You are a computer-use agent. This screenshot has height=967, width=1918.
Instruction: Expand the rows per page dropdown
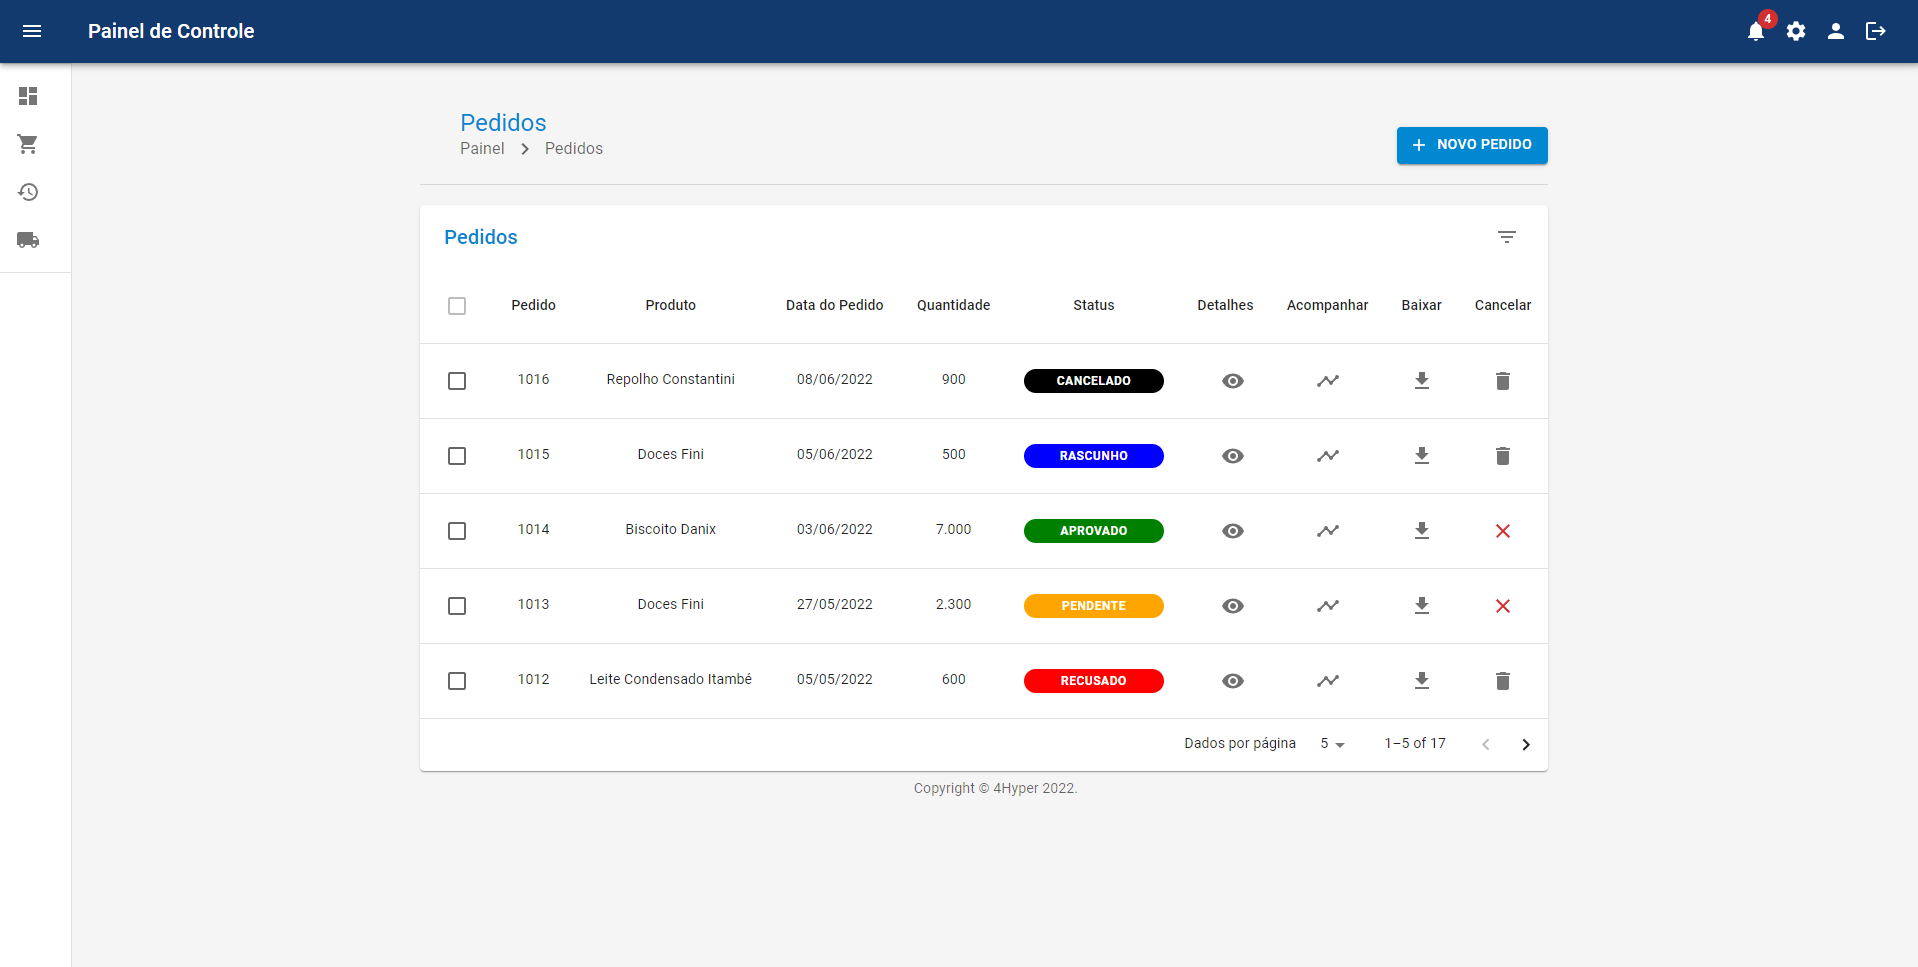1332,744
